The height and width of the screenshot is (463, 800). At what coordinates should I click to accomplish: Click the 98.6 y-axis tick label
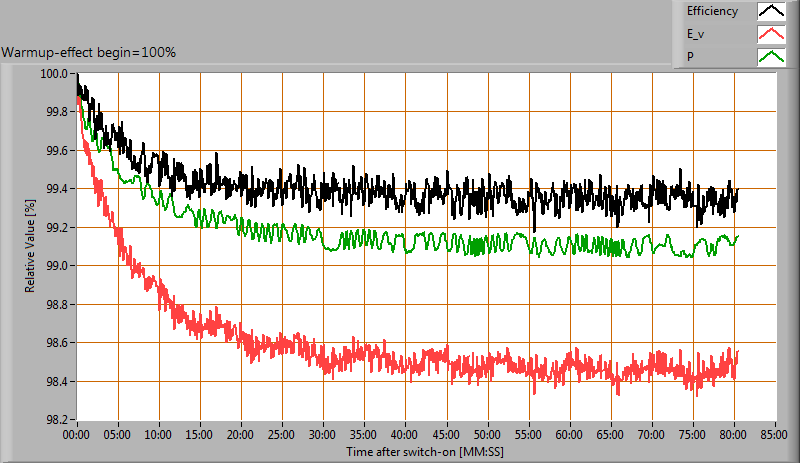56,343
